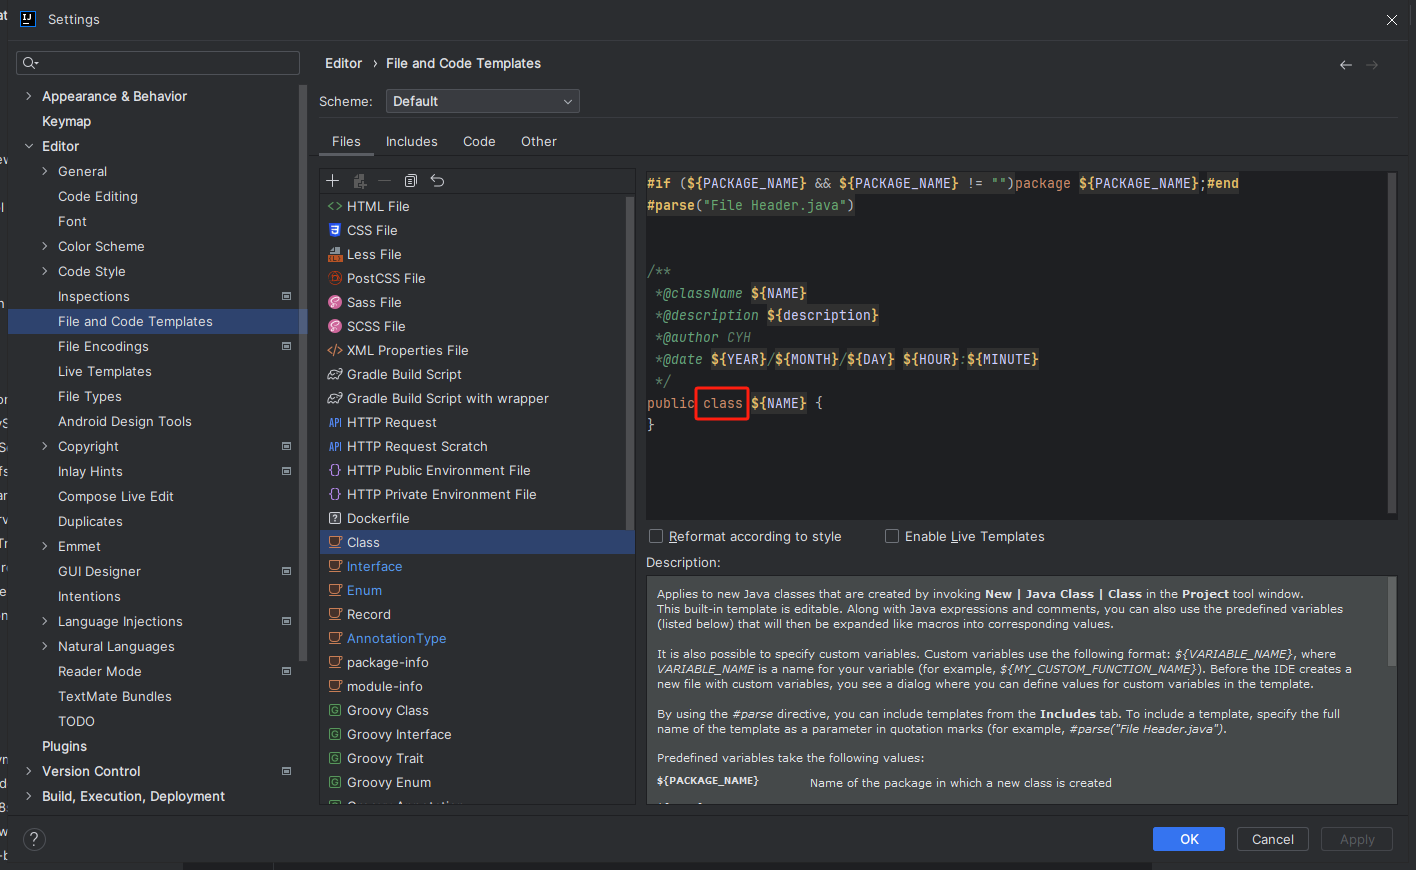
Task: Expand the Language Injections node
Action: click(x=44, y=621)
